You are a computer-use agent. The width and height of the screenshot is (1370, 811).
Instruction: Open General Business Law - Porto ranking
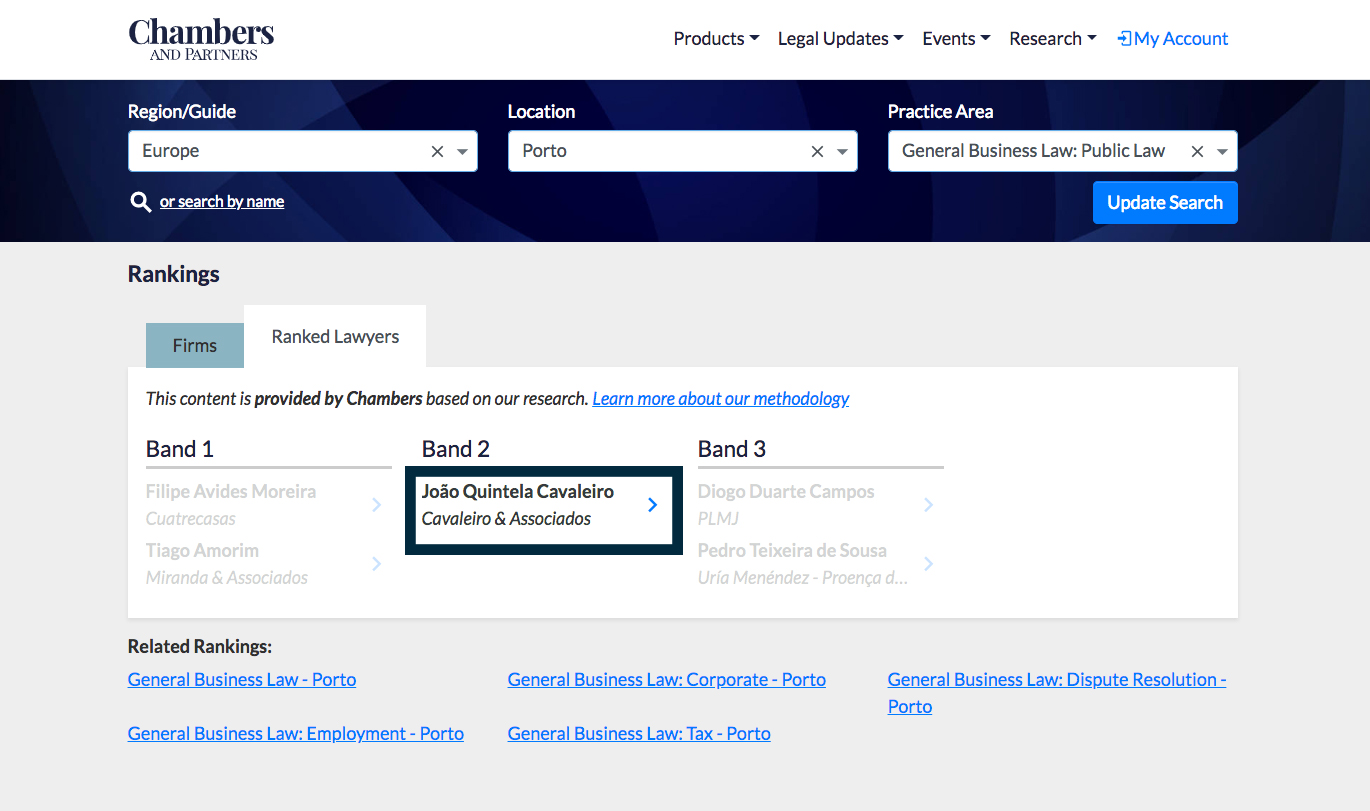(242, 680)
